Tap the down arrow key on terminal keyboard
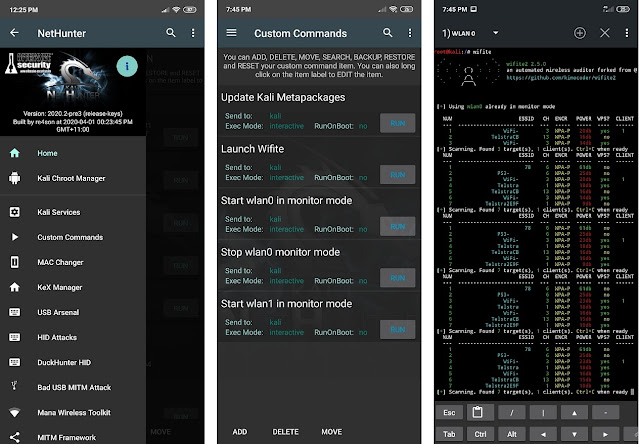The width and height of the screenshot is (639, 444). [x=574, y=435]
